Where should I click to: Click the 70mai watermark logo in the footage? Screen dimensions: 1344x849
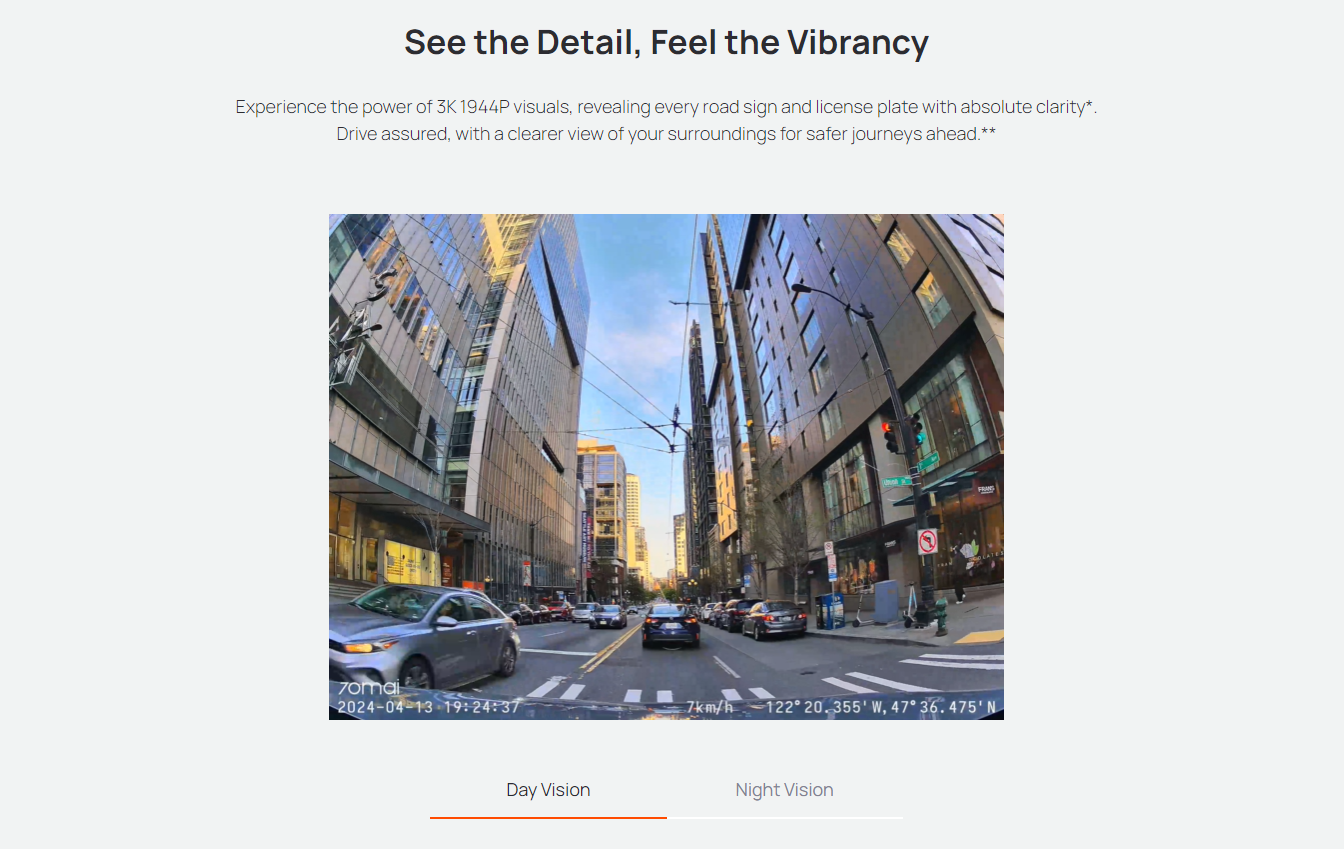pos(368,688)
